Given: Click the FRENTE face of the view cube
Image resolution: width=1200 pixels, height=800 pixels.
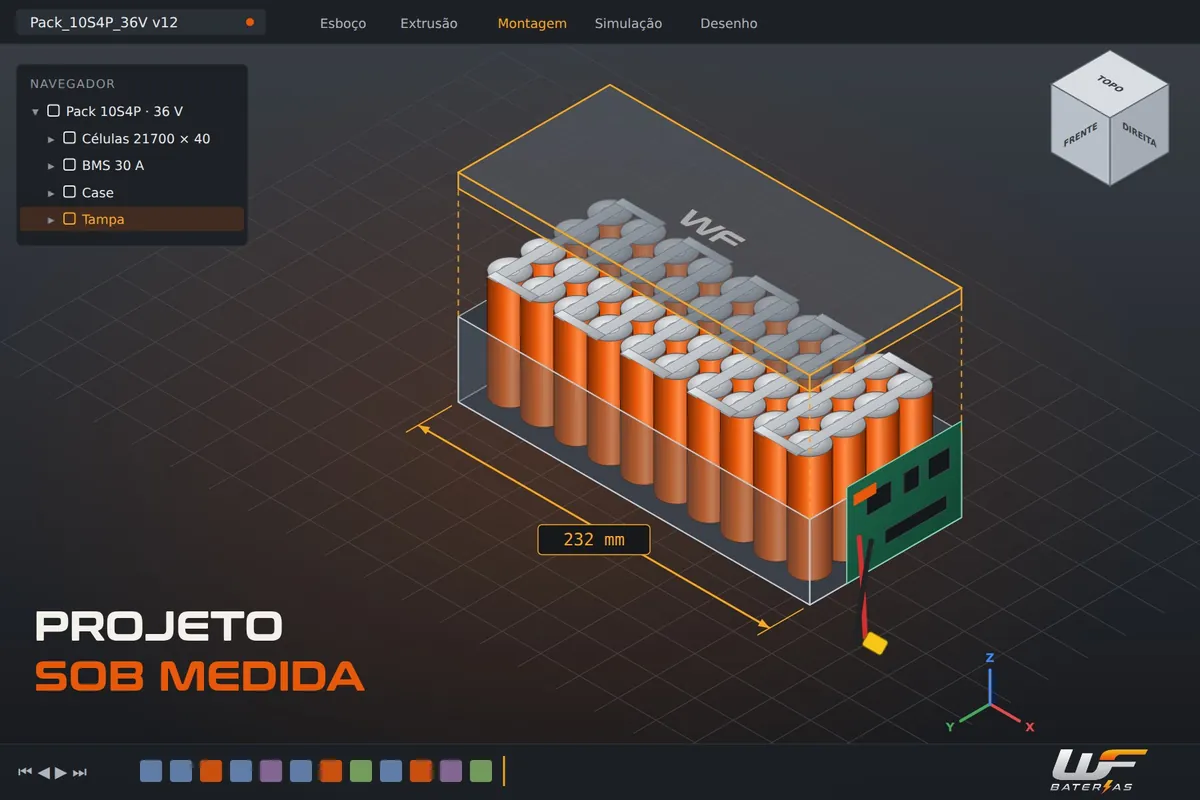Looking at the screenshot, I should click(1080, 135).
